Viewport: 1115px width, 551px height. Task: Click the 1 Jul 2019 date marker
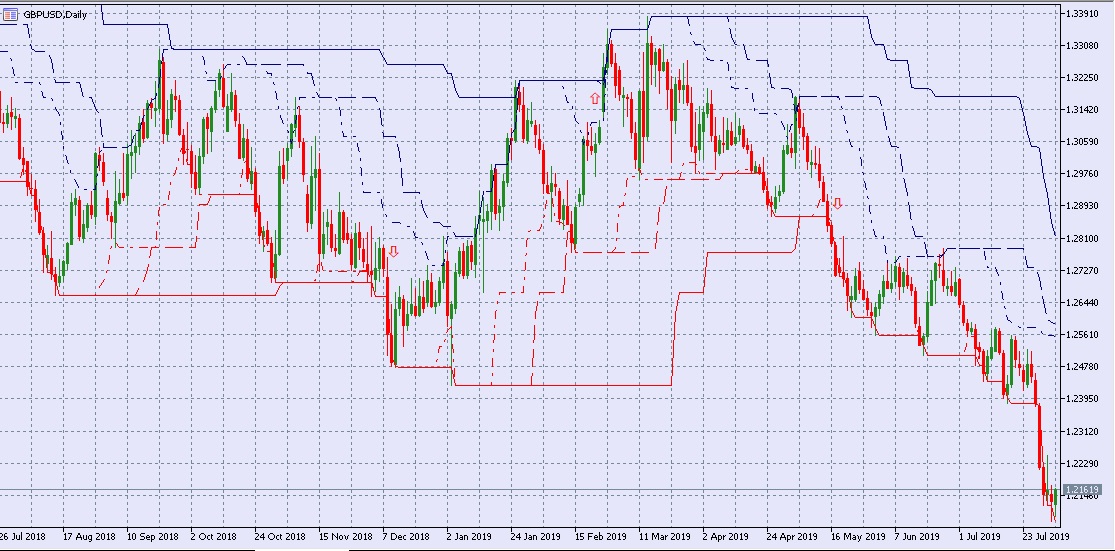click(x=978, y=536)
